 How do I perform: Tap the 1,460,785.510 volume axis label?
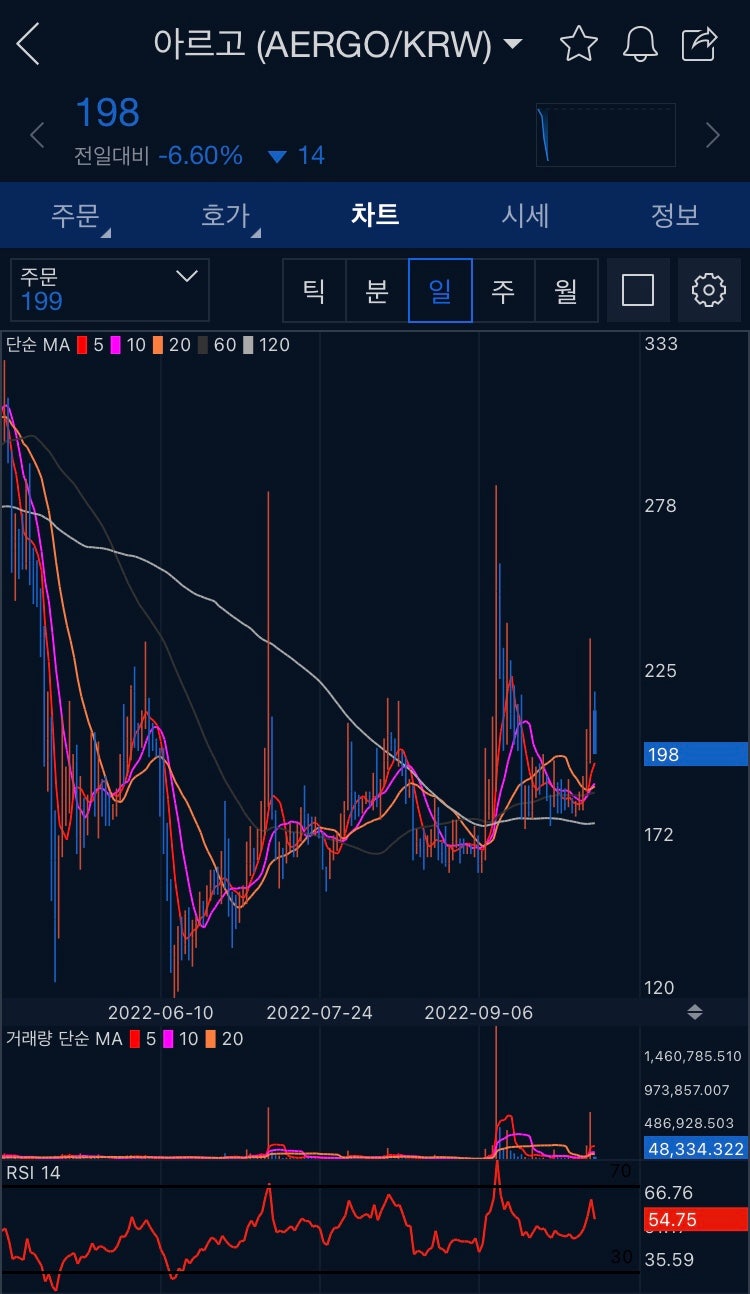click(x=693, y=1056)
